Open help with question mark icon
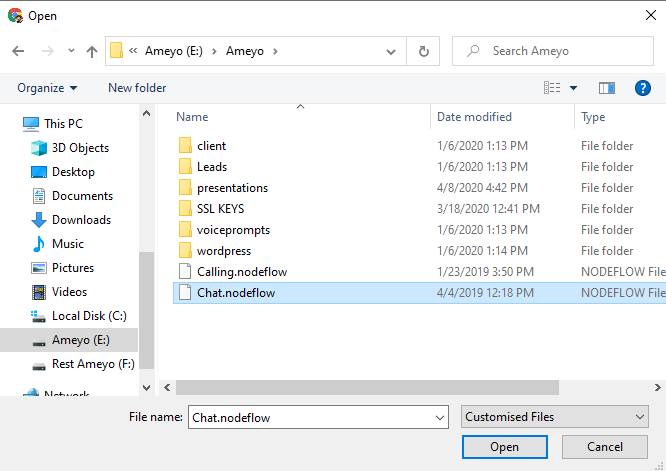Image resolution: width=666 pixels, height=471 pixels. tap(643, 88)
